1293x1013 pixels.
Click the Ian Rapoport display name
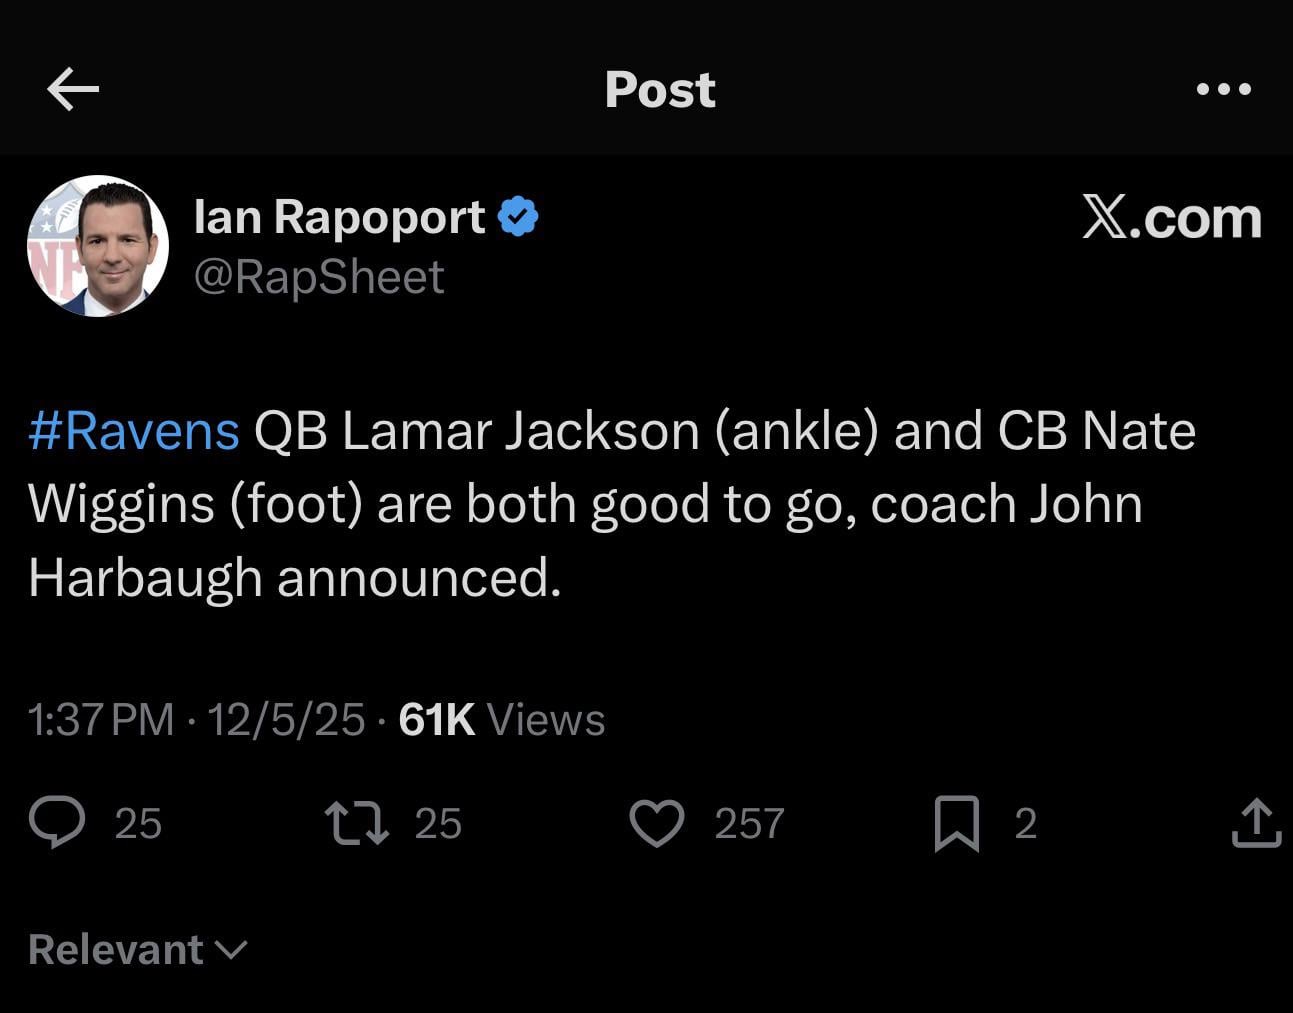point(339,217)
